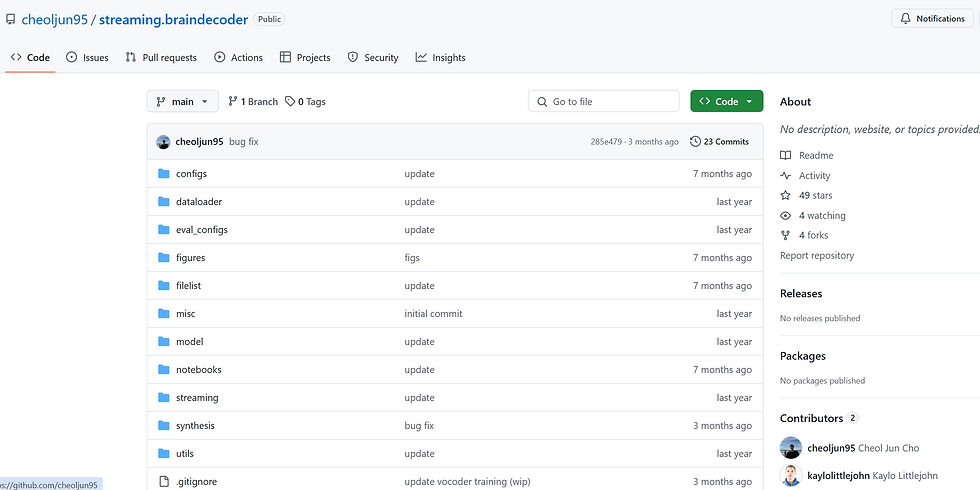Open the configs folder name

(x=191, y=174)
